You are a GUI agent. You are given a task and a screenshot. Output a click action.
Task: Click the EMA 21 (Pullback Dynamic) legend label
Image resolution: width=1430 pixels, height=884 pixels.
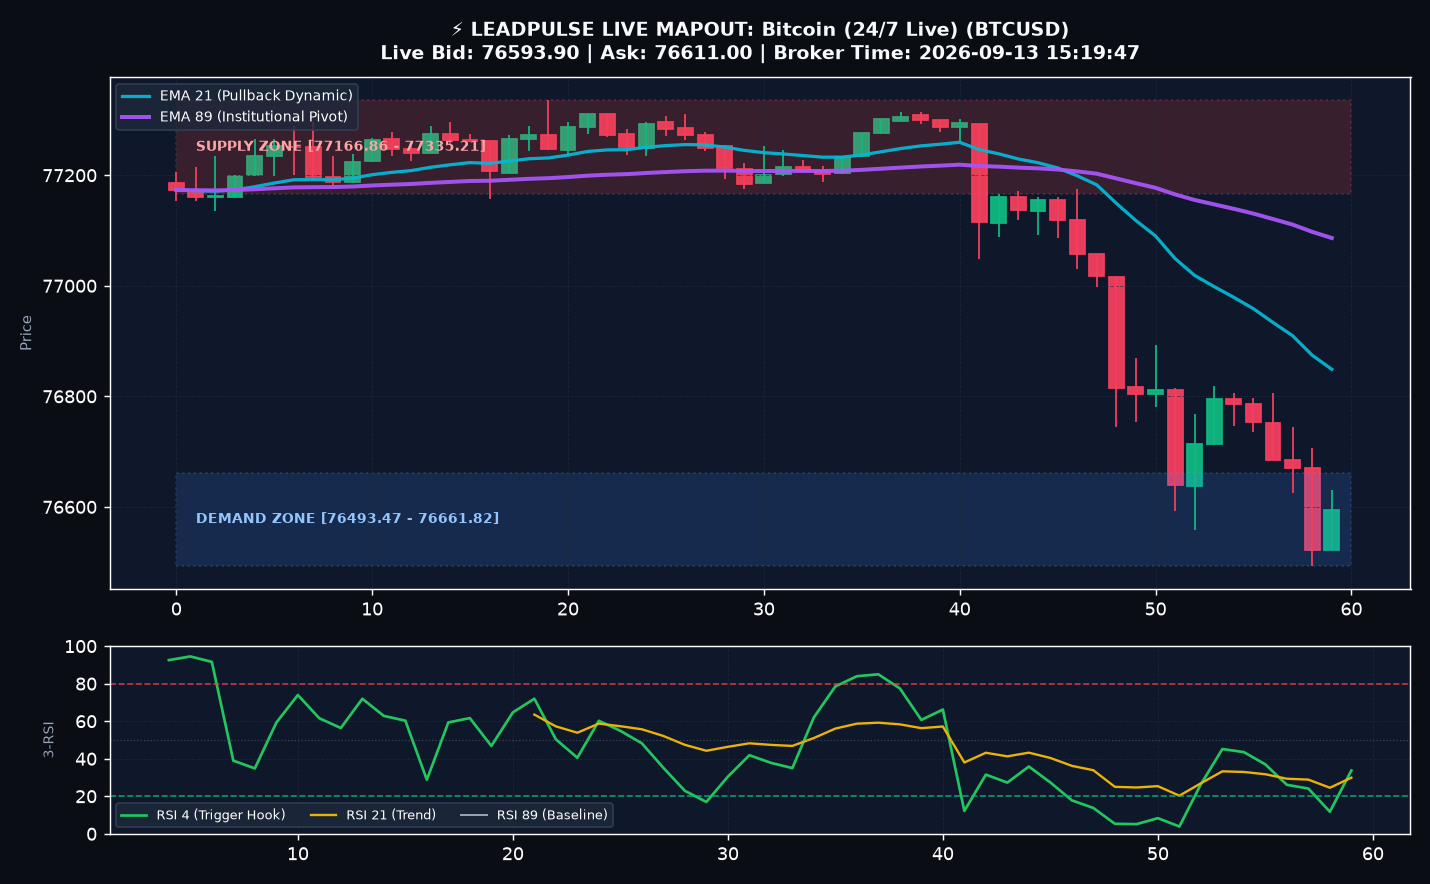[x=256, y=96]
